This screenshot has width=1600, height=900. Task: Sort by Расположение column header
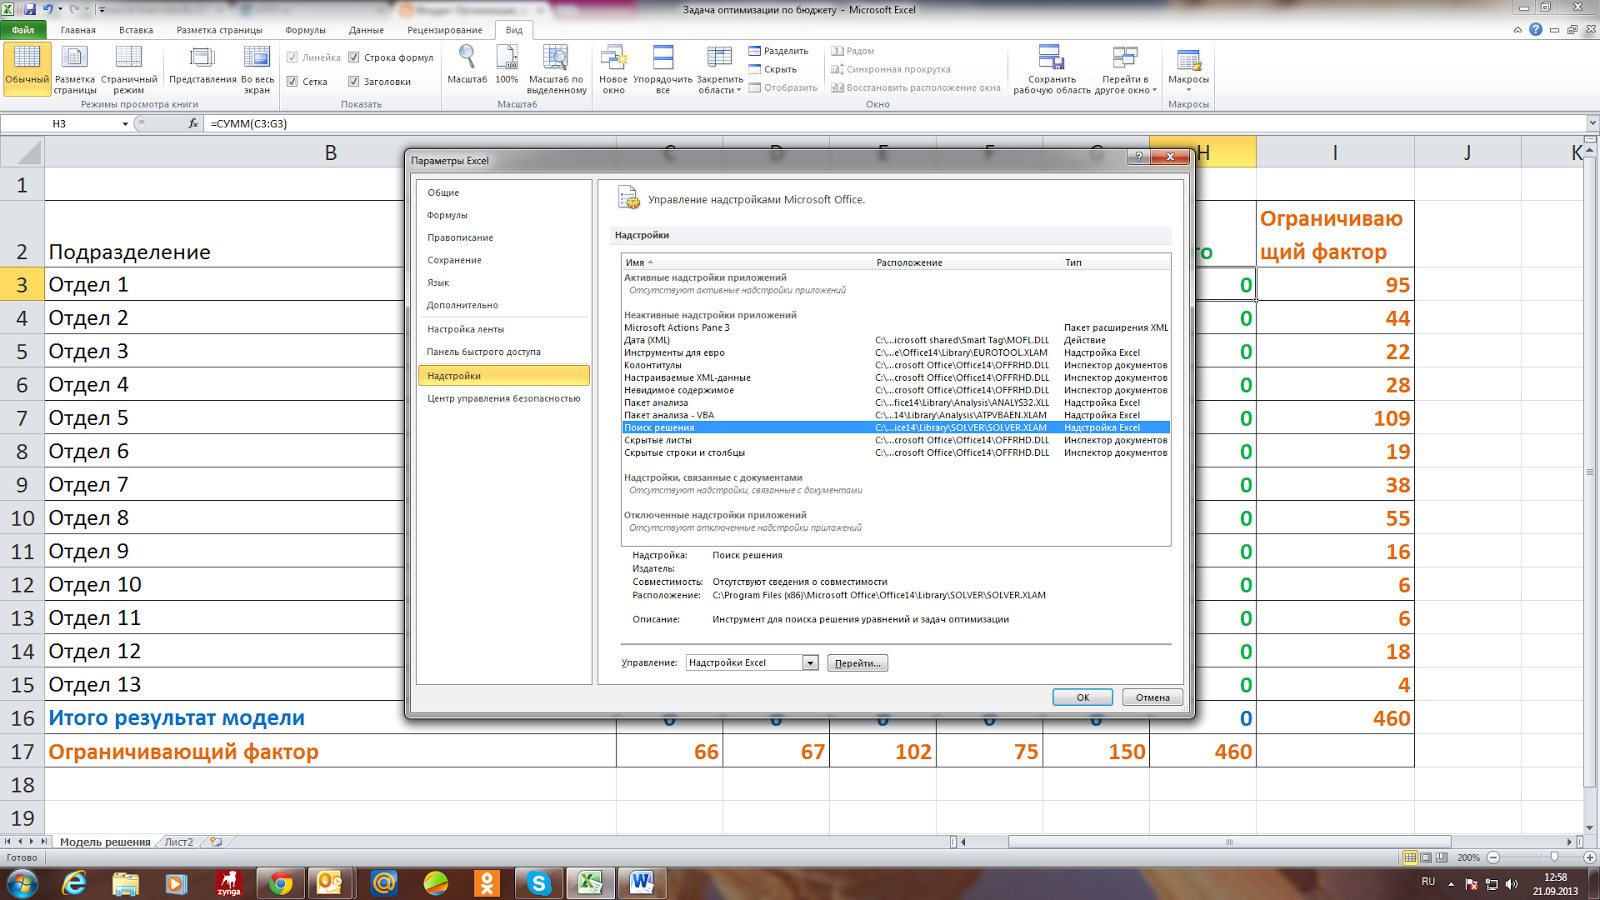[966, 262]
